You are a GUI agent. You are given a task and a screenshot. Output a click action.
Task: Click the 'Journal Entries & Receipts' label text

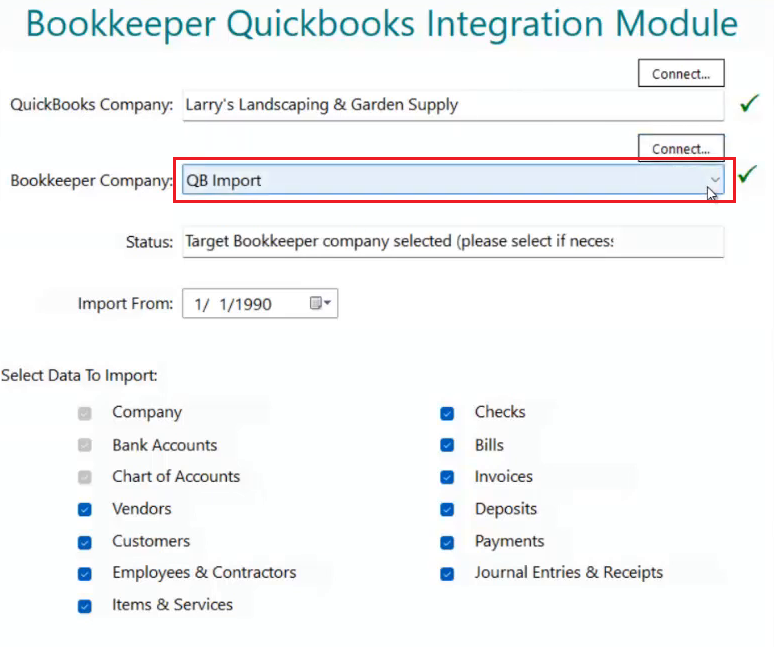click(569, 572)
